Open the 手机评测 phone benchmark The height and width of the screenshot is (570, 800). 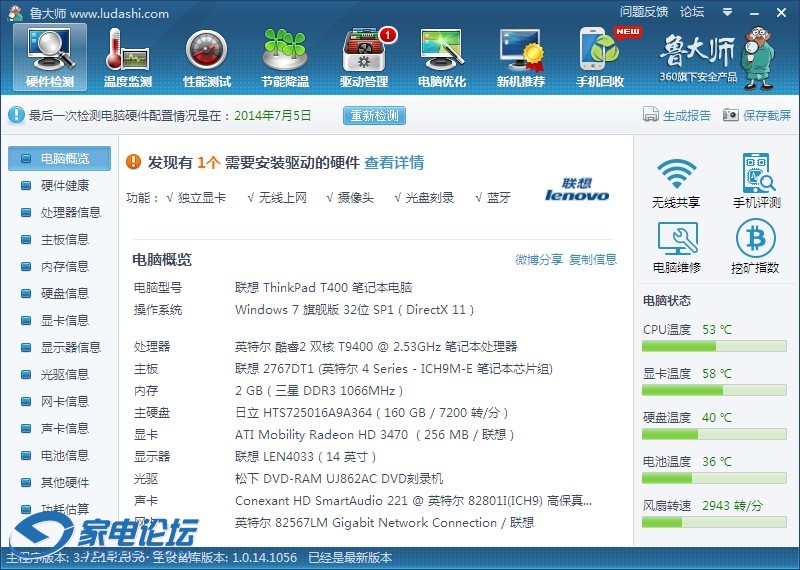pyautogui.click(x=756, y=182)
